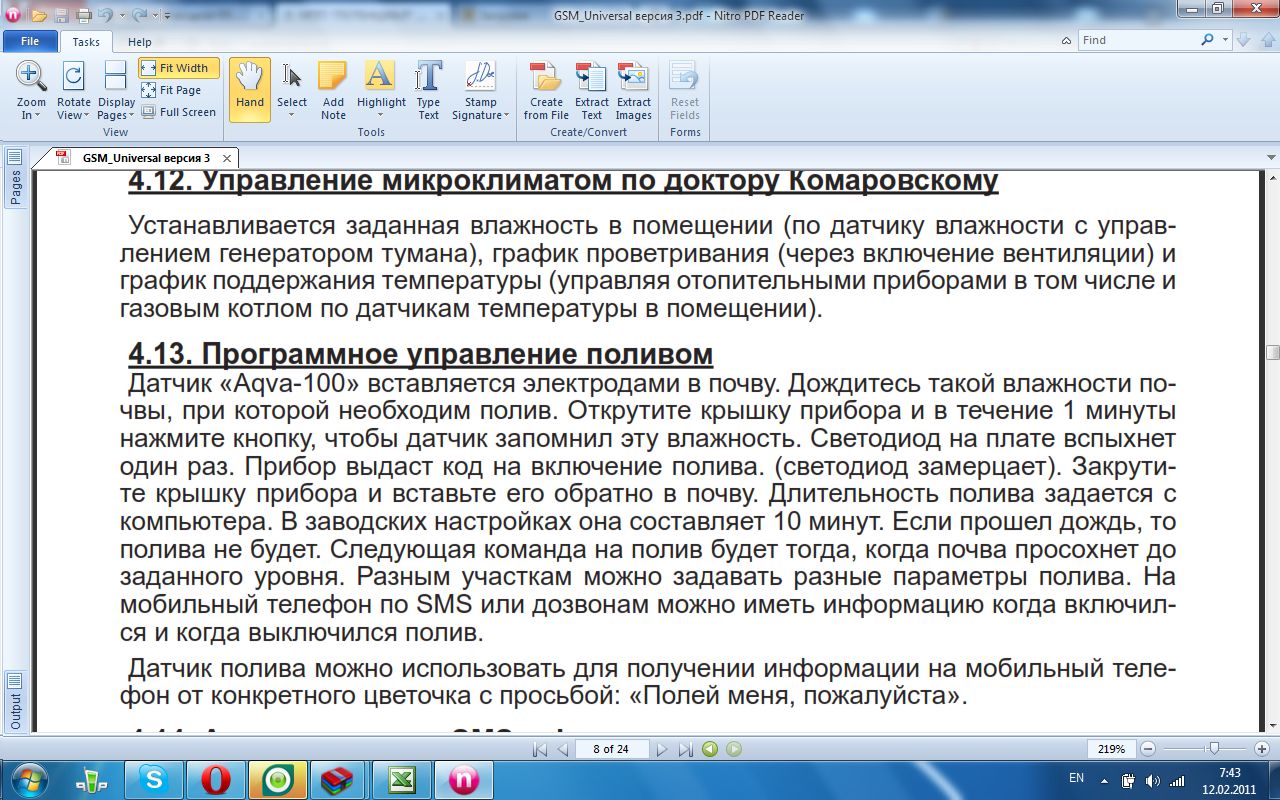Viewport: 1280px width, 800px height.
Task: Click the Print icon in quick access toolbar
Action: 84,15
